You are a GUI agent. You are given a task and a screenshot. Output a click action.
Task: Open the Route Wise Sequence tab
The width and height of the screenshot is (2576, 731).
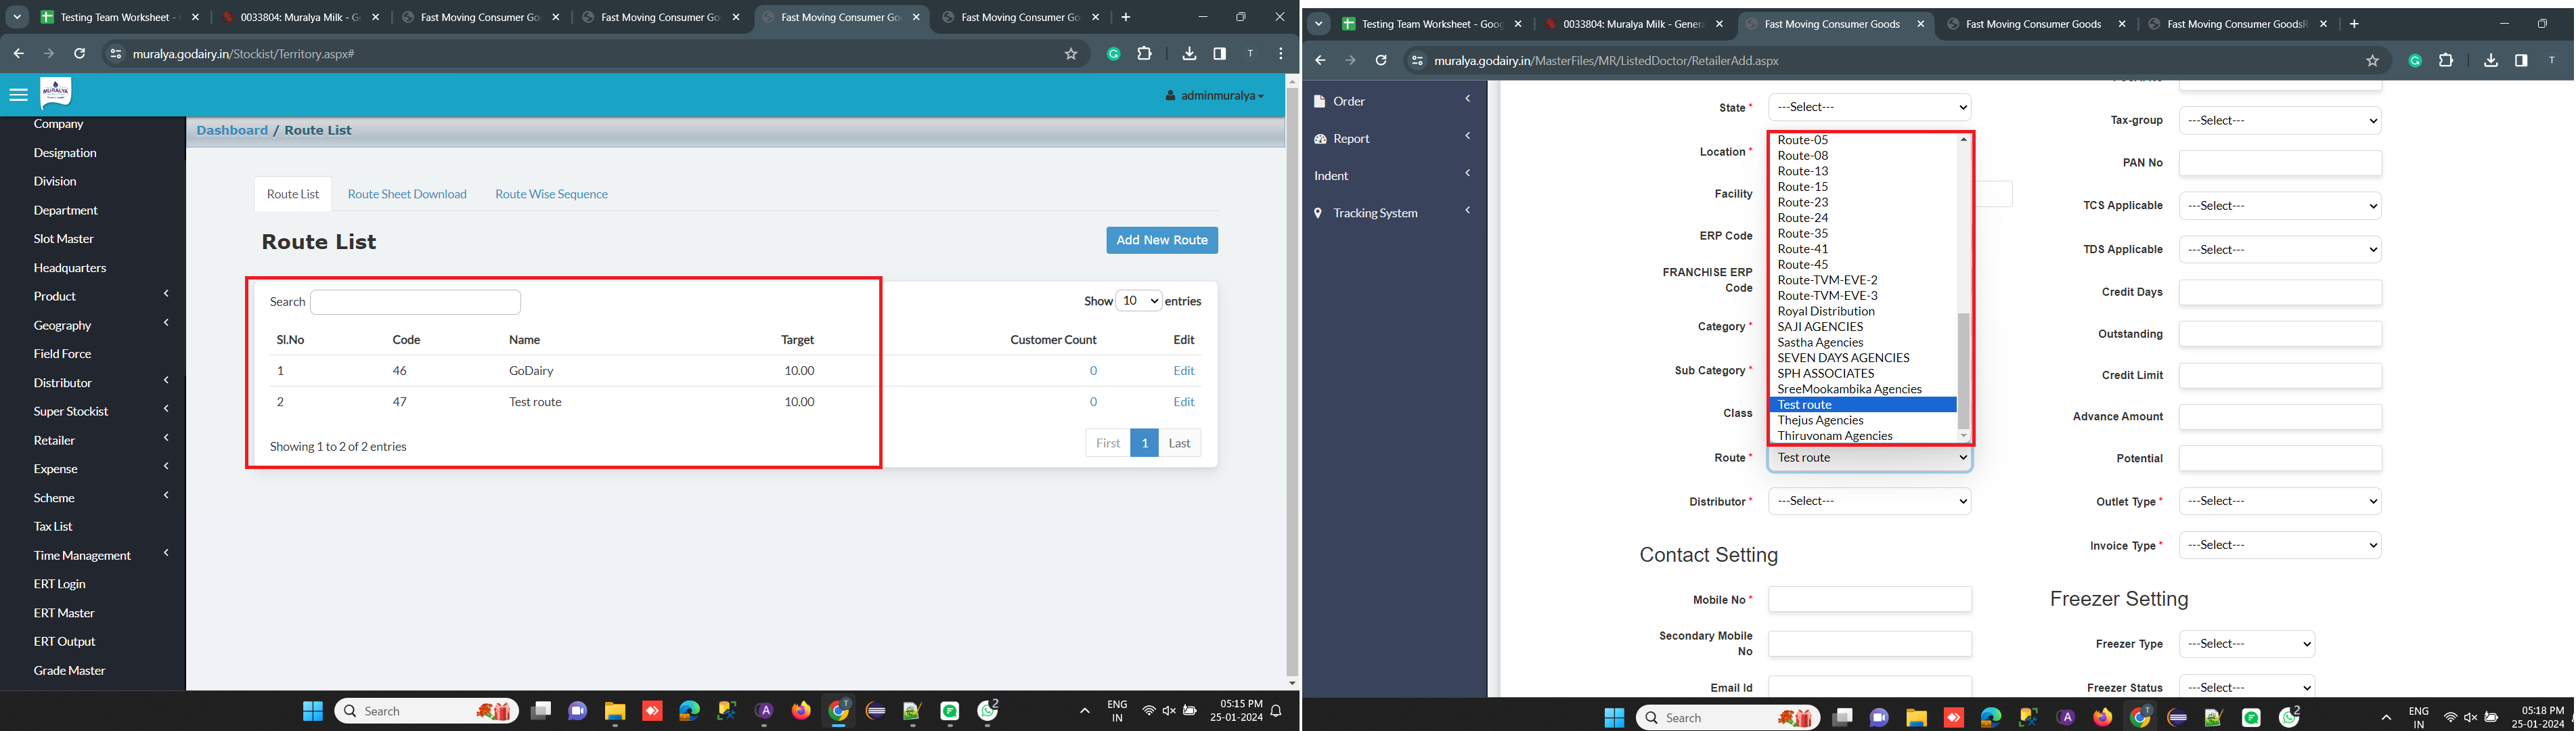(x=551, y=194)
